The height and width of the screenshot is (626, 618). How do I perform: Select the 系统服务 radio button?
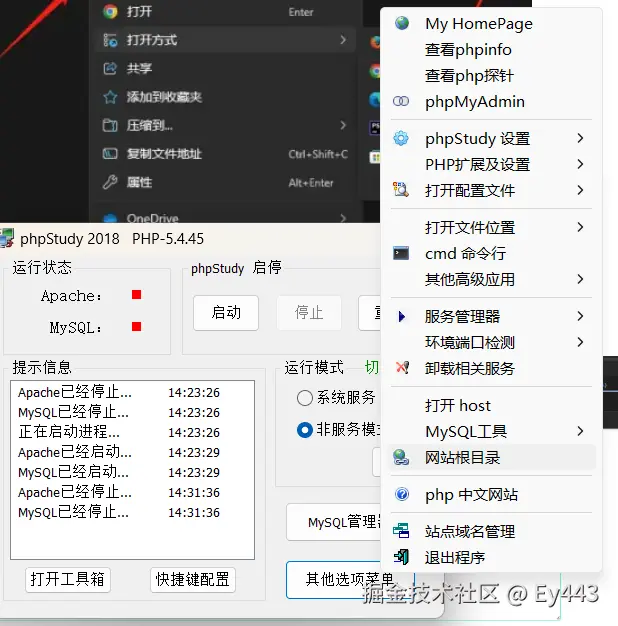point(305,398)
